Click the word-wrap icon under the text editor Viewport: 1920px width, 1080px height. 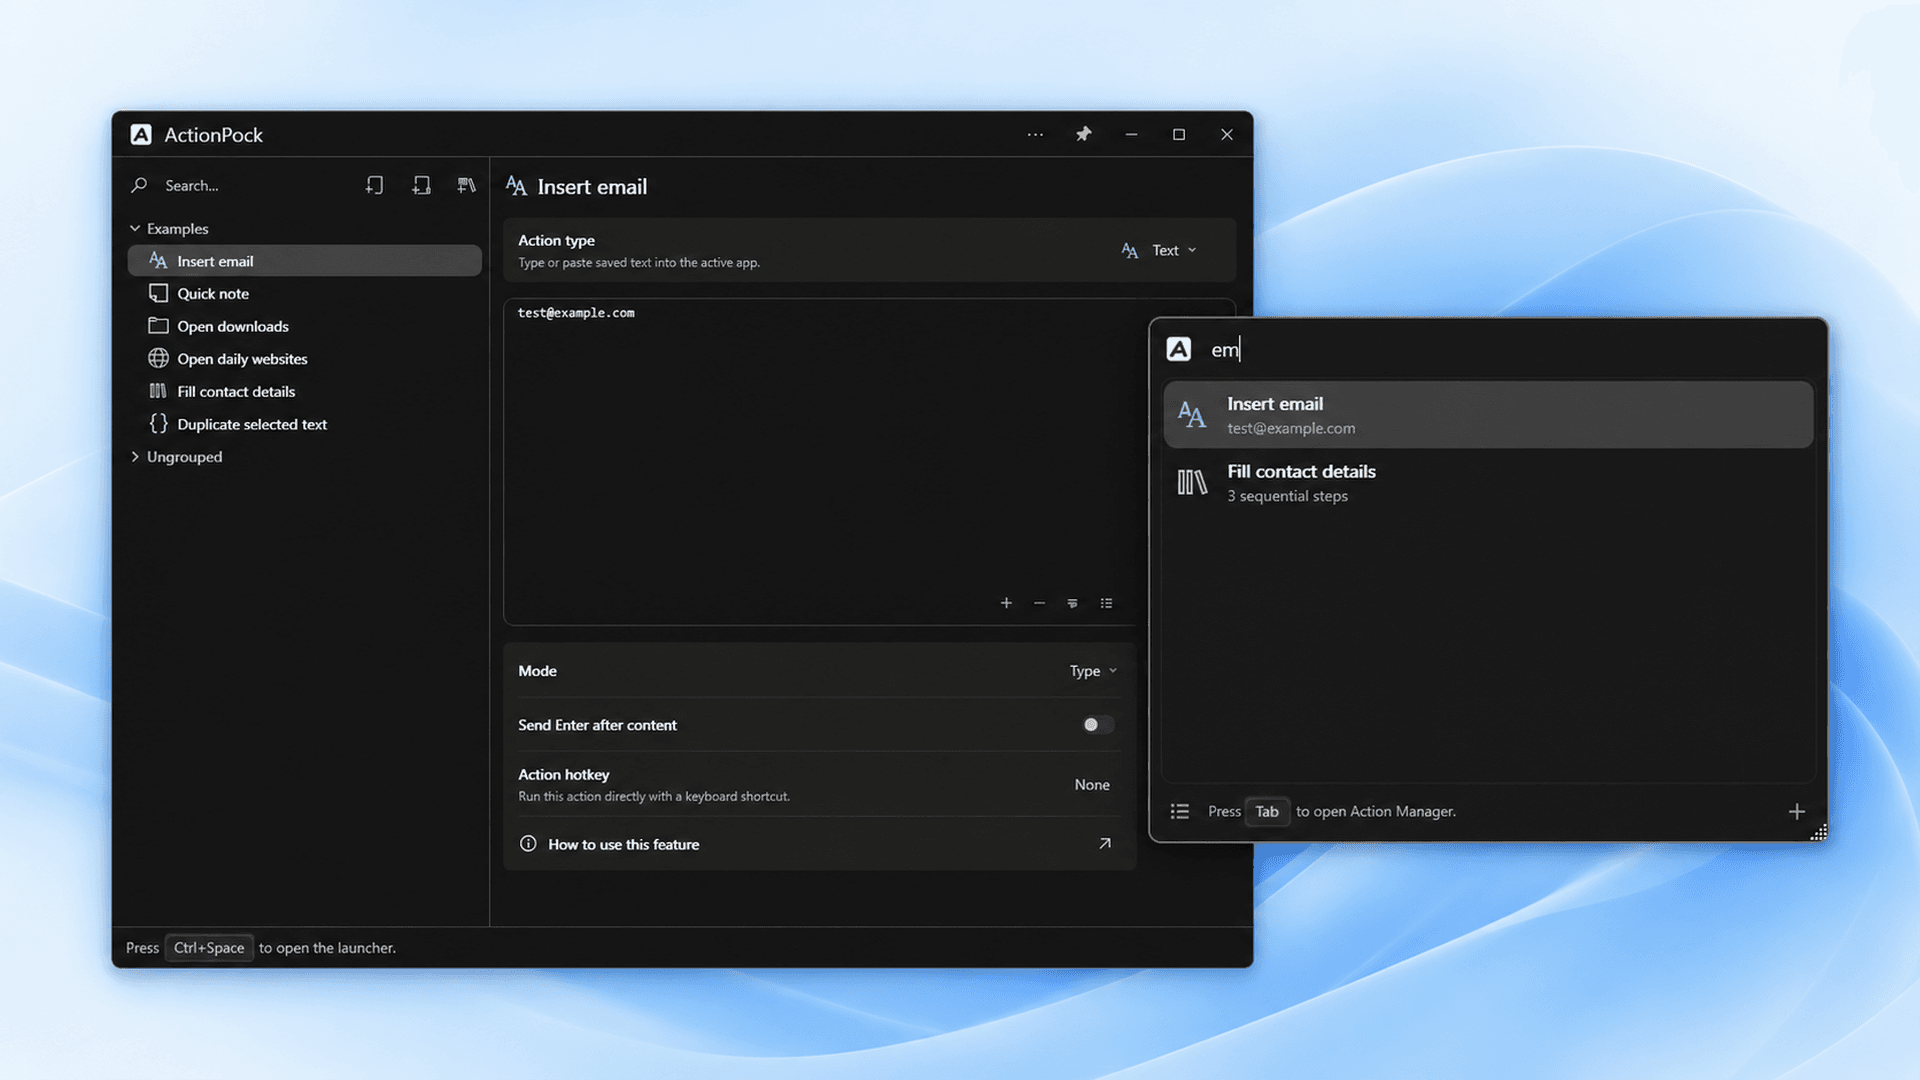tap(1072, 603)
